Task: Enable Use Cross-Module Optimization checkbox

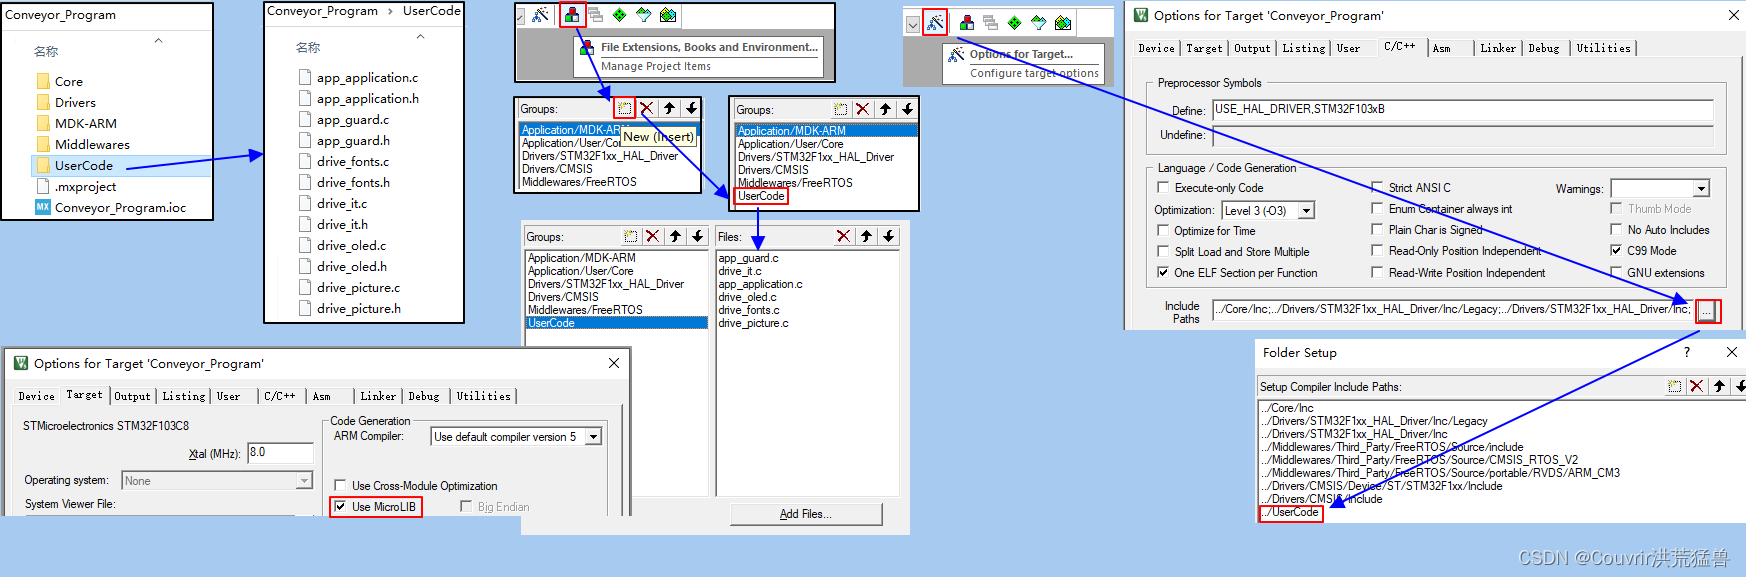Action: tap(340, 485)
